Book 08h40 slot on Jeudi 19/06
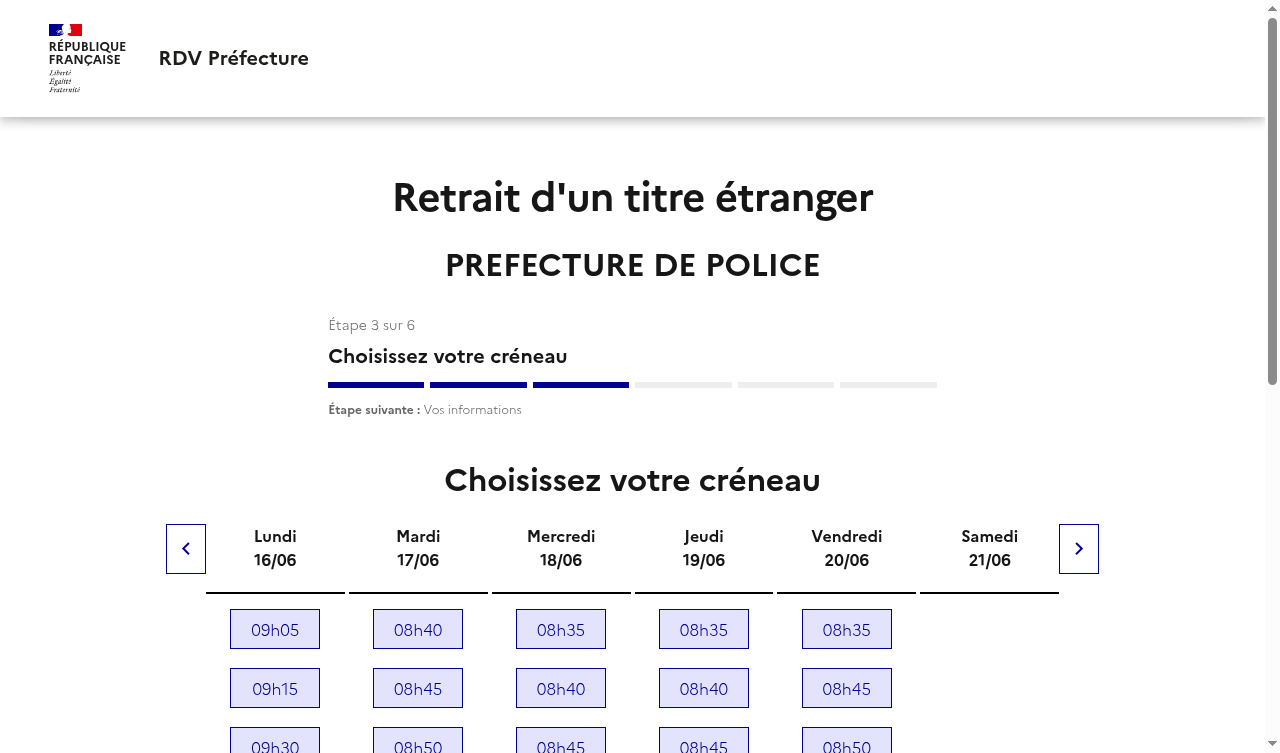 [704, 688]
